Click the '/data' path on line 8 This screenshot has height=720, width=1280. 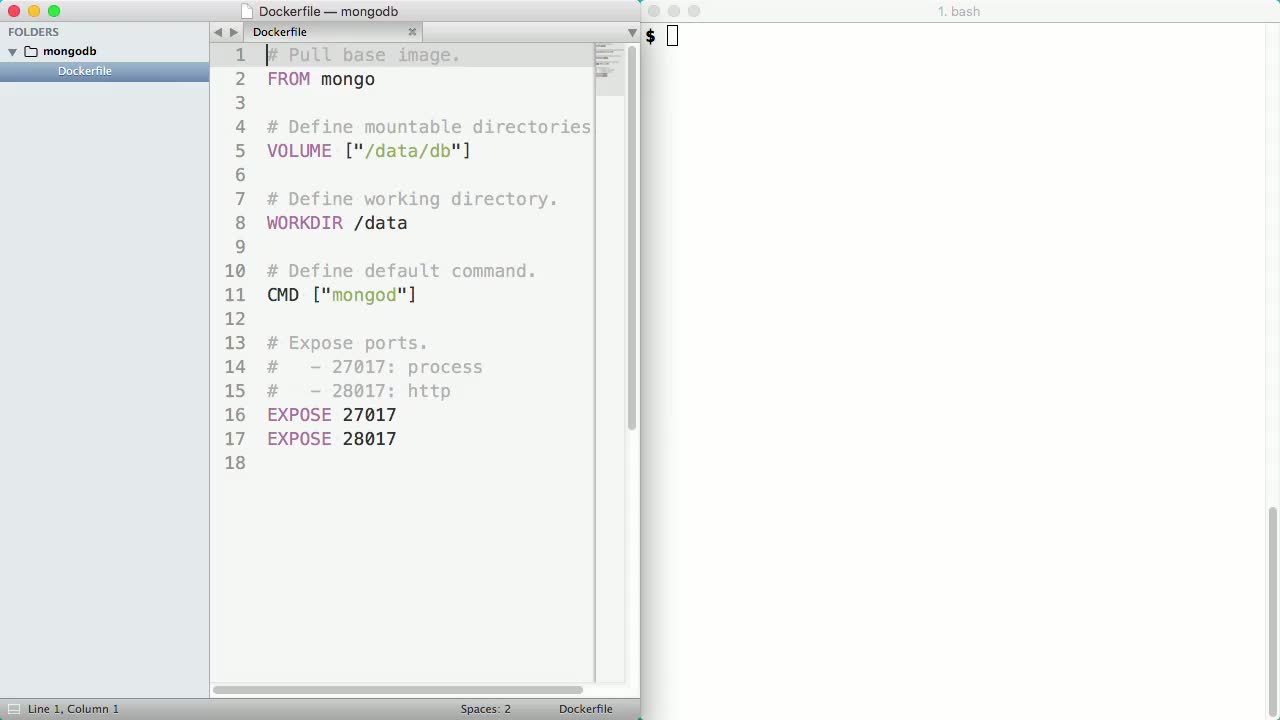coord(381,223)
